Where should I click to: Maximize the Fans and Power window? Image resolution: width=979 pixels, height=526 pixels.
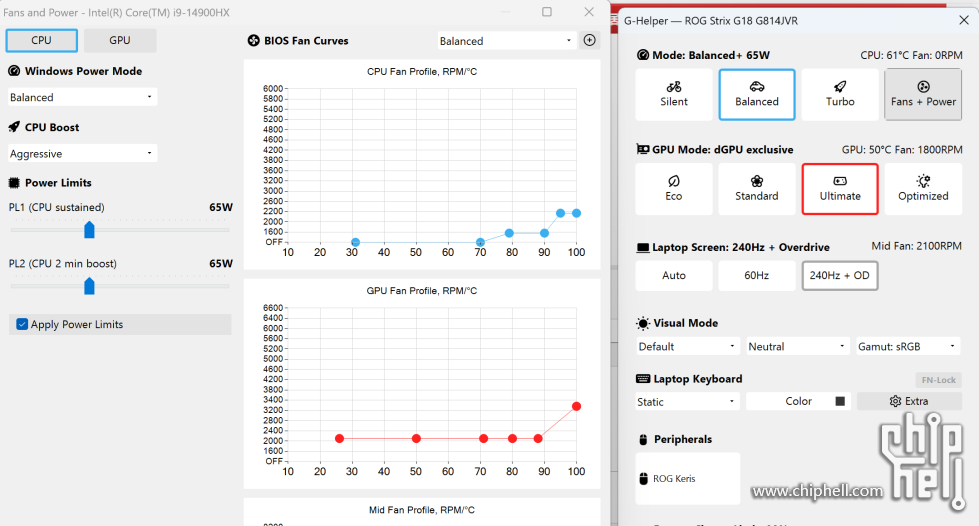[x=547, y=12]
